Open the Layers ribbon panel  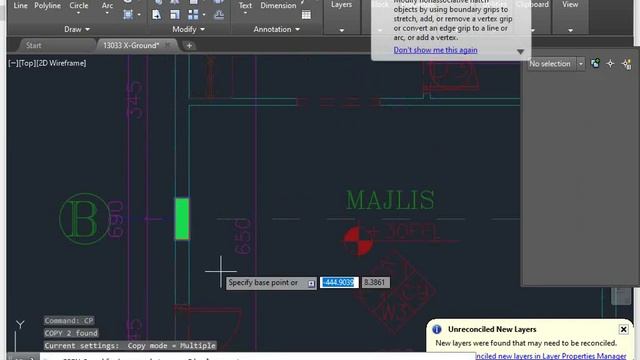coord(342,4)
